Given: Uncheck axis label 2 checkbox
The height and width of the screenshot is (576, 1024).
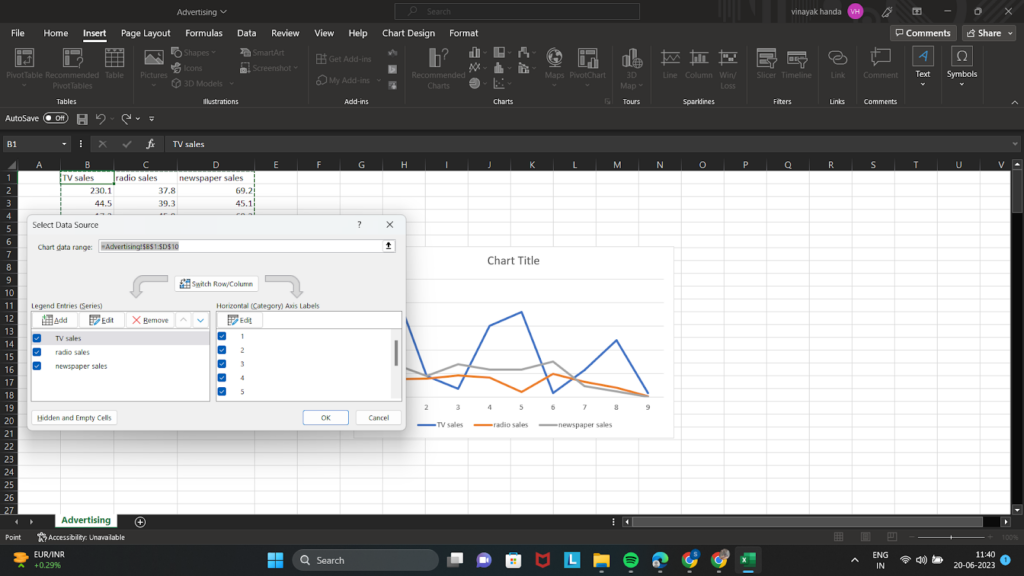Looking at the screenshot, I should (x=222, y=350).
